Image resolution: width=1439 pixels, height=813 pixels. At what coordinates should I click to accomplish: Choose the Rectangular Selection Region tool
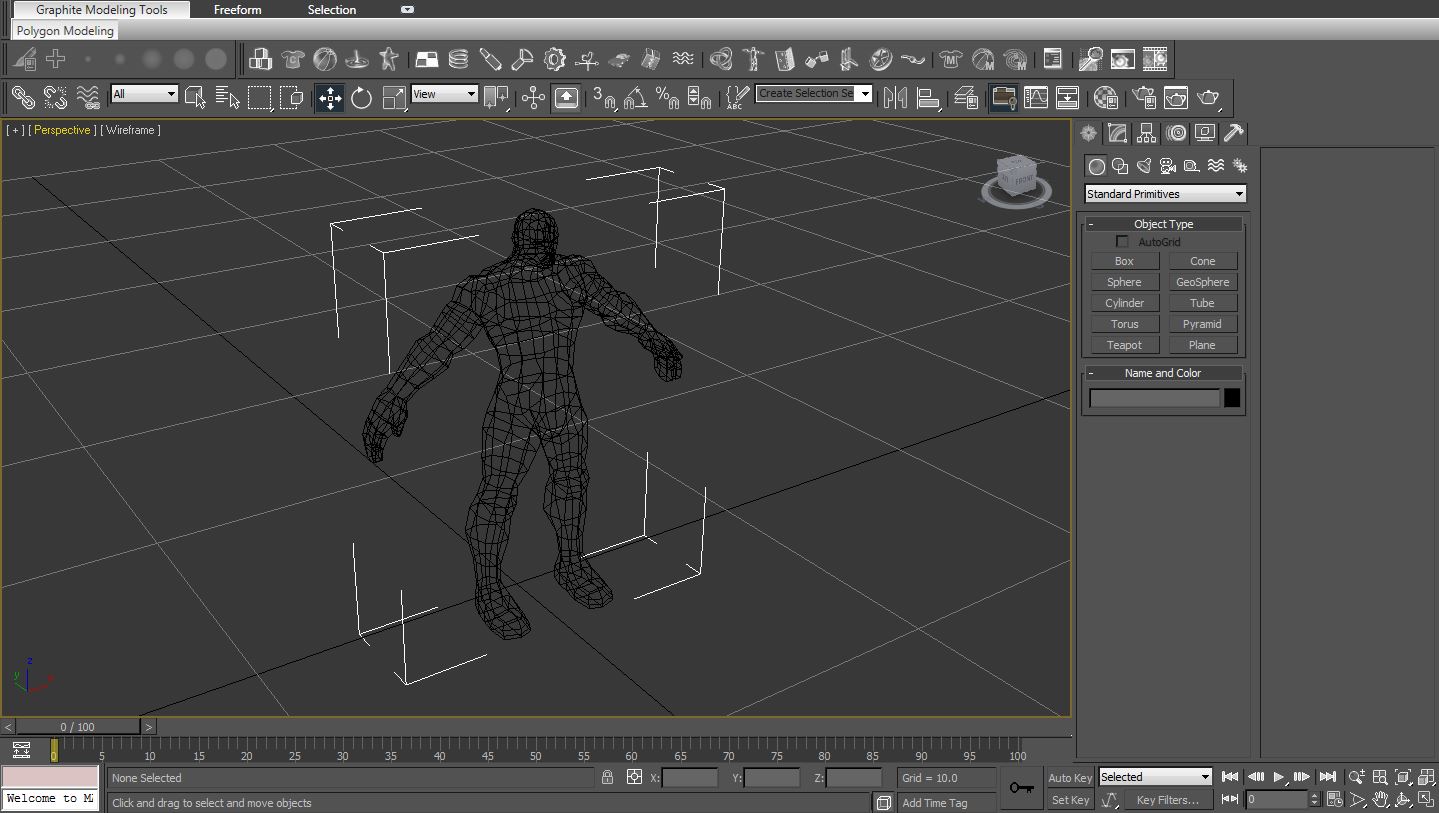[260, 97]
